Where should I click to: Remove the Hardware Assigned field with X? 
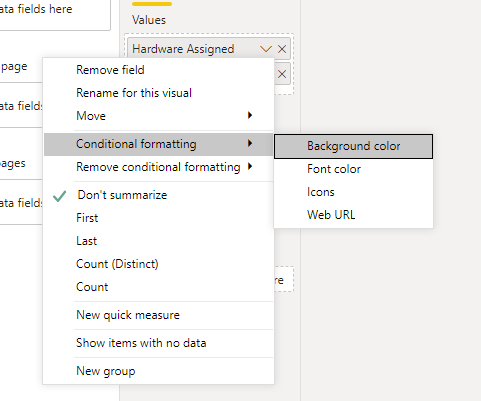click(282, 49)
